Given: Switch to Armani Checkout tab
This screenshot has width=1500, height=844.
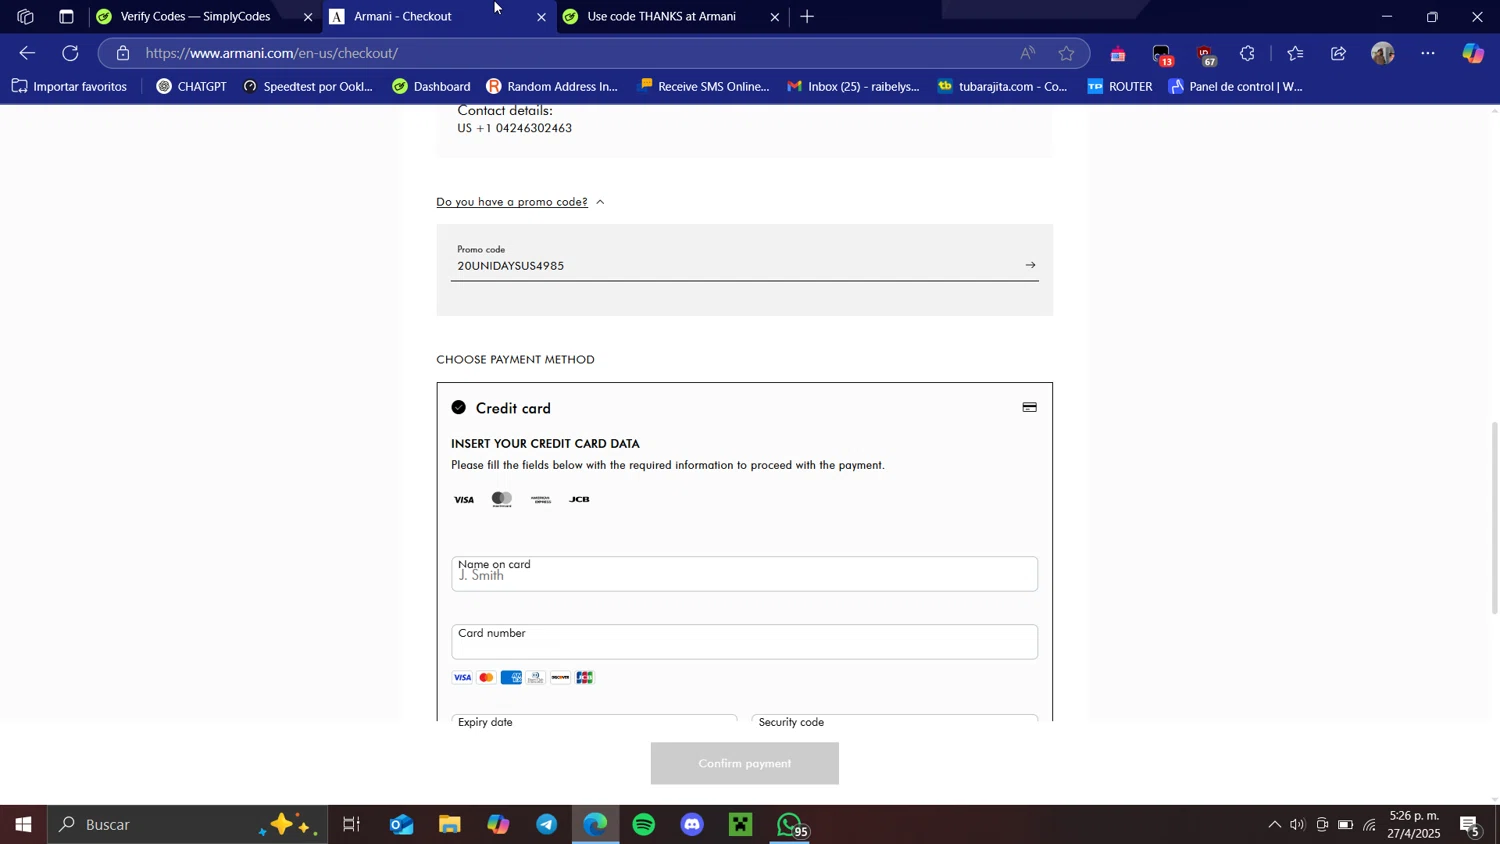Looking at the screenshot, I should [x=403, y=17].
